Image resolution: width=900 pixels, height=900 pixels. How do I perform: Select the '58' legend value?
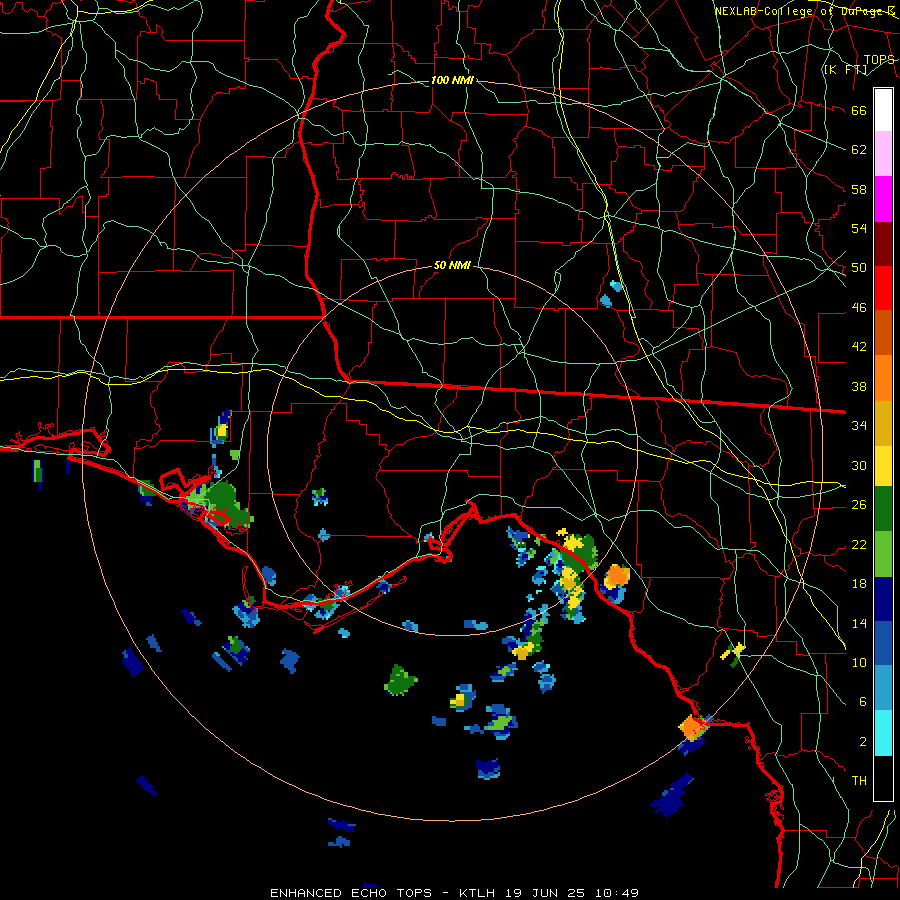coord(859,189)
